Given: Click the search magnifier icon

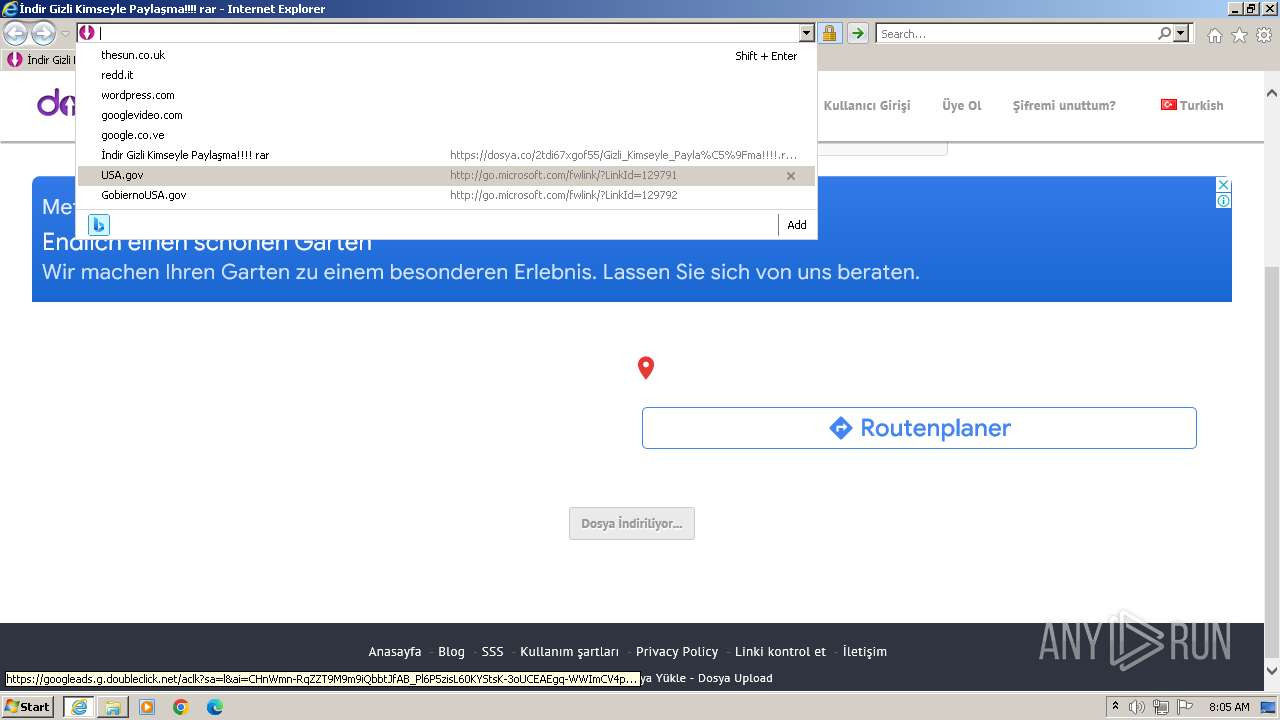Looking at the screenshot, I should pyautogui.click(x=1164, y=33).
